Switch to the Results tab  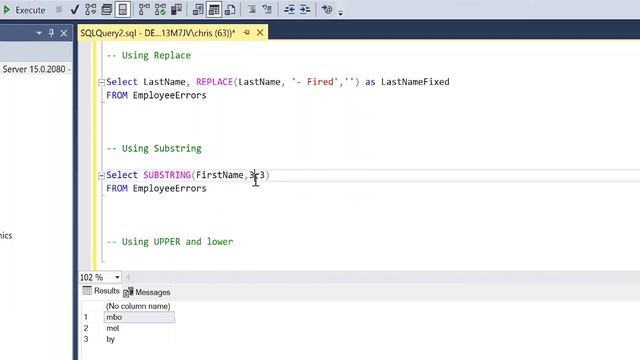click(x=101, y=291)
